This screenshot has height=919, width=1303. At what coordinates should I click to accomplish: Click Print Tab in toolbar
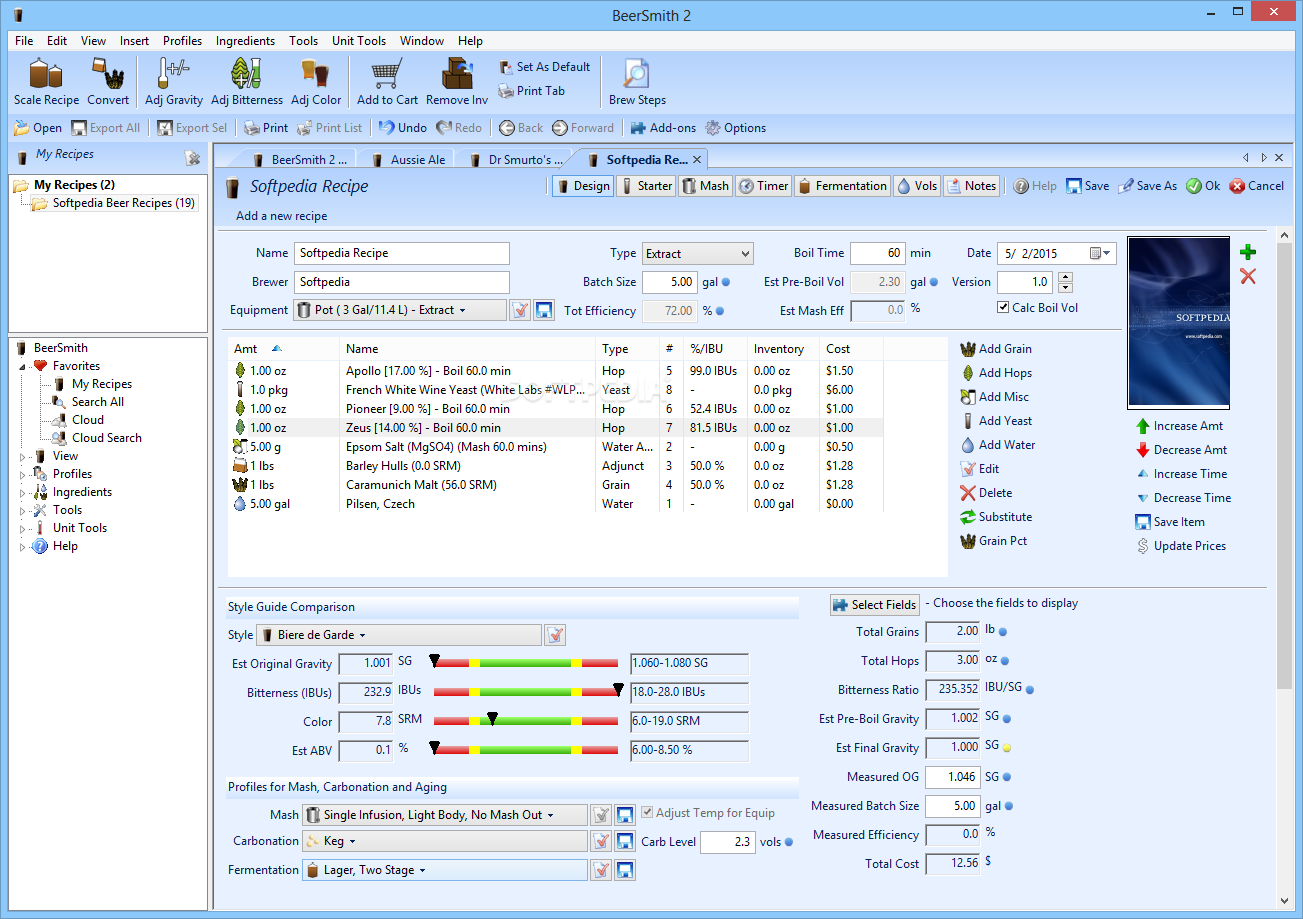[532, 91]
